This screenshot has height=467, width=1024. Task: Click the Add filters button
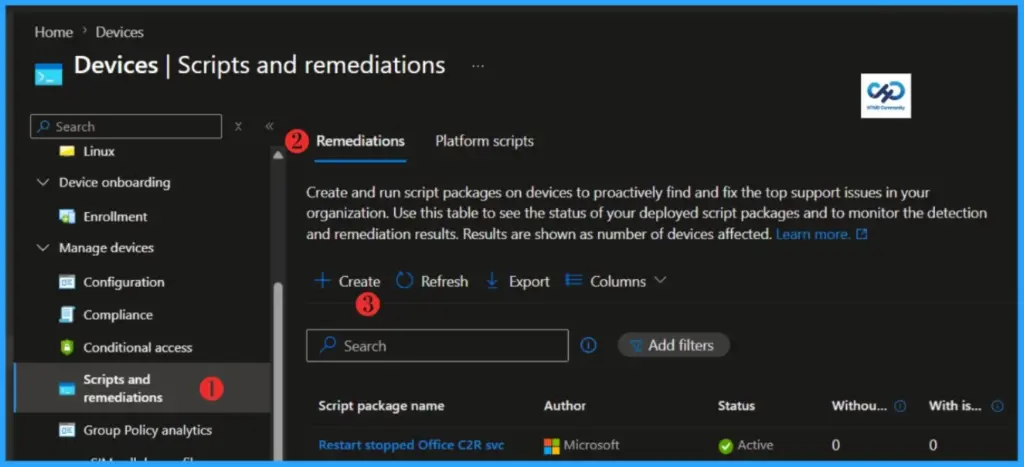click(673, 345)
